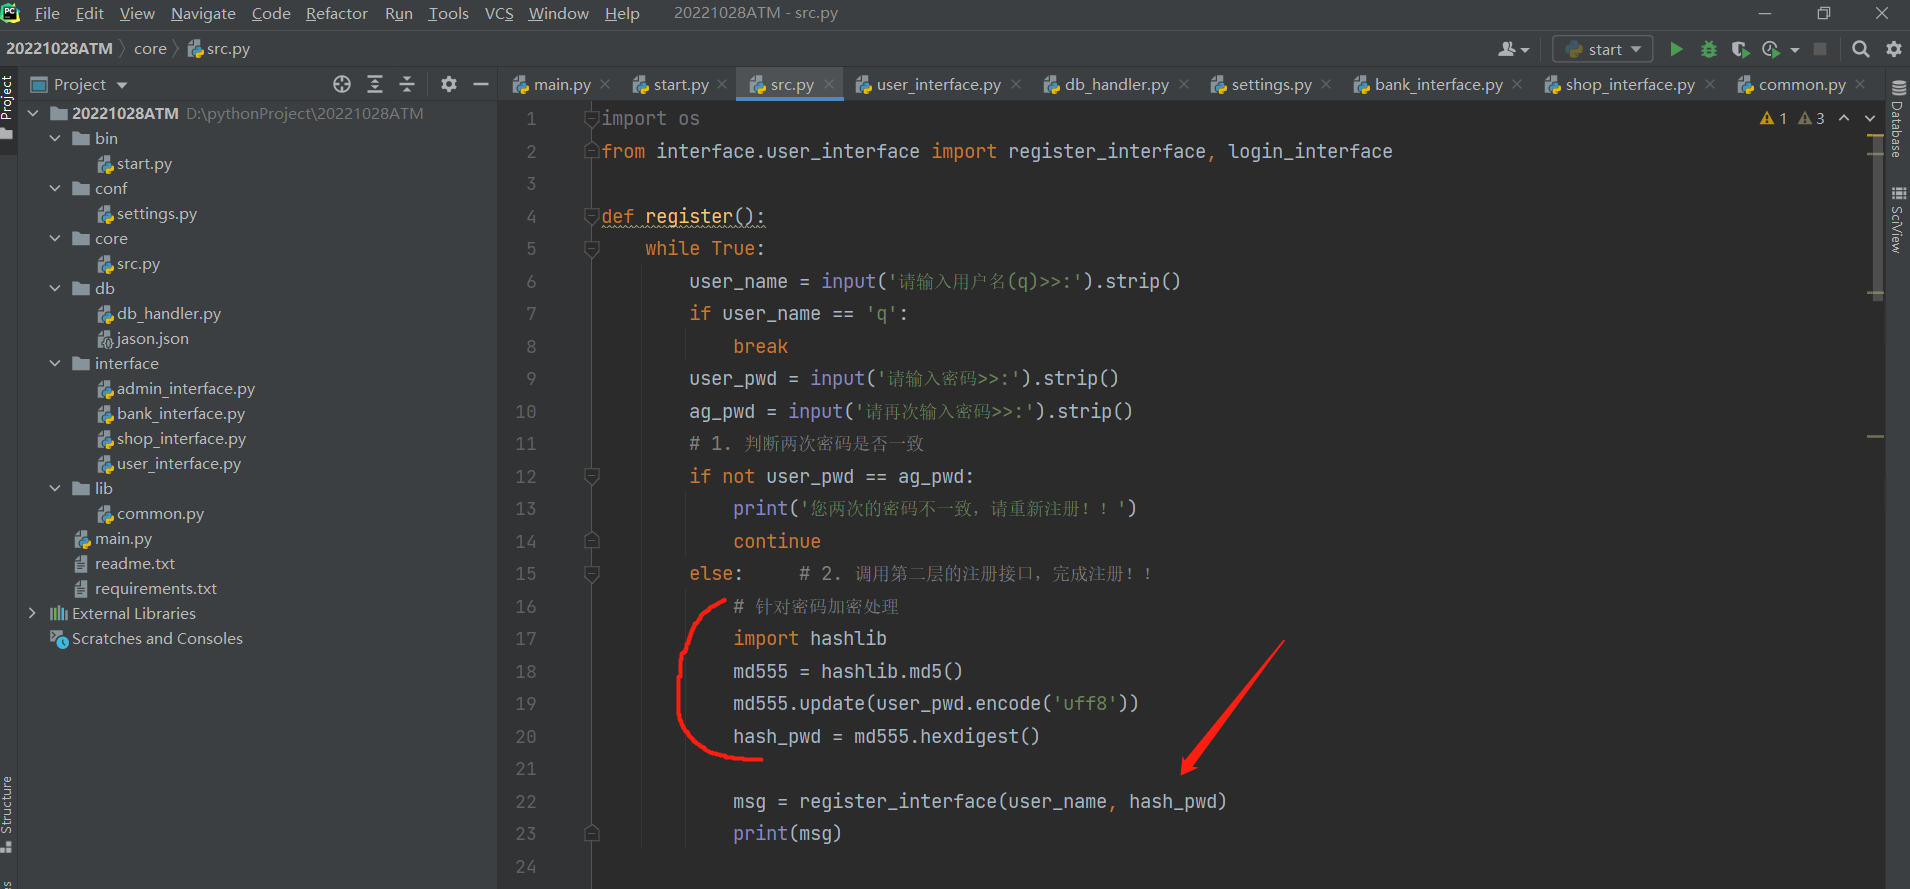The width and height of the screenshot is (1910, 889).
Task: Click line number 17 in the gutter
Action: [x=526, y=639]
